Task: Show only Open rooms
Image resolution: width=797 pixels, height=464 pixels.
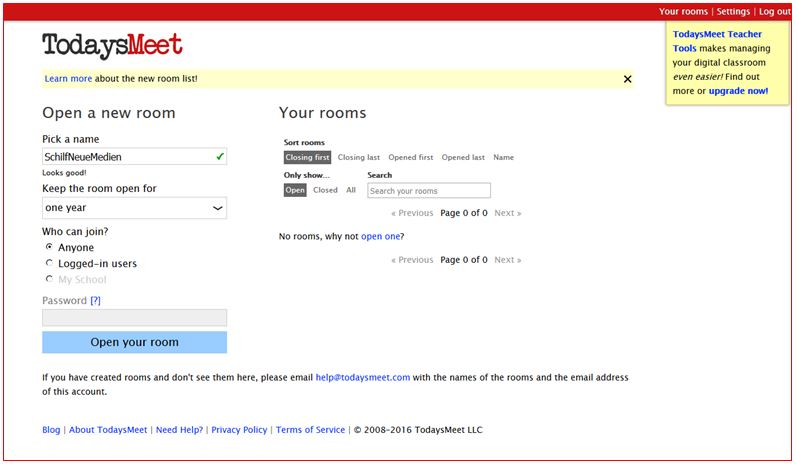Action: 295,190
